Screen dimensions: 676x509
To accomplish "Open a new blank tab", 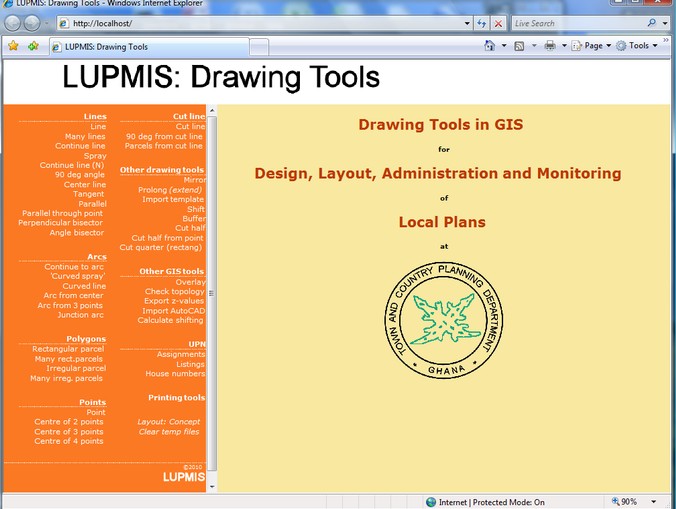I will tap(258, 47).
